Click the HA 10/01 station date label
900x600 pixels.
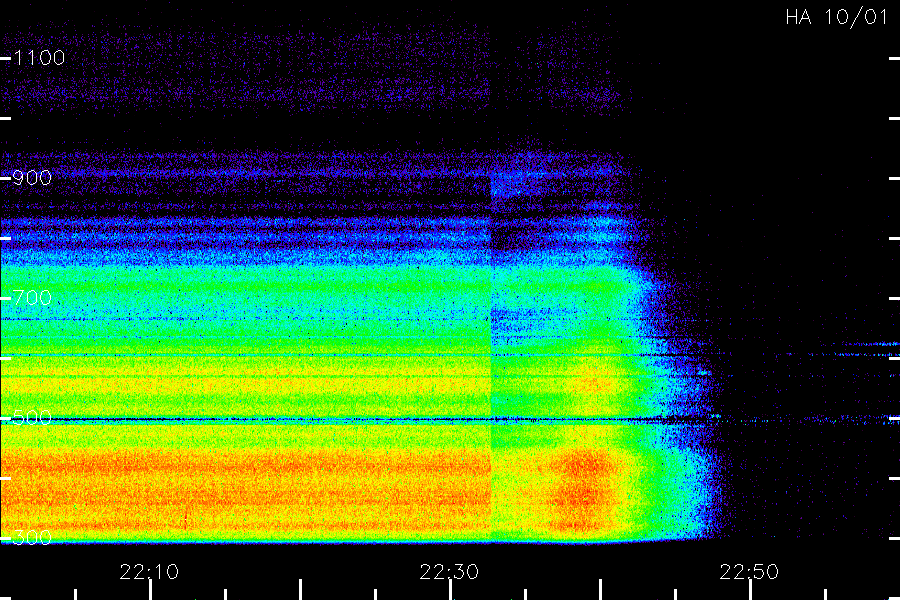click(836, 17)
